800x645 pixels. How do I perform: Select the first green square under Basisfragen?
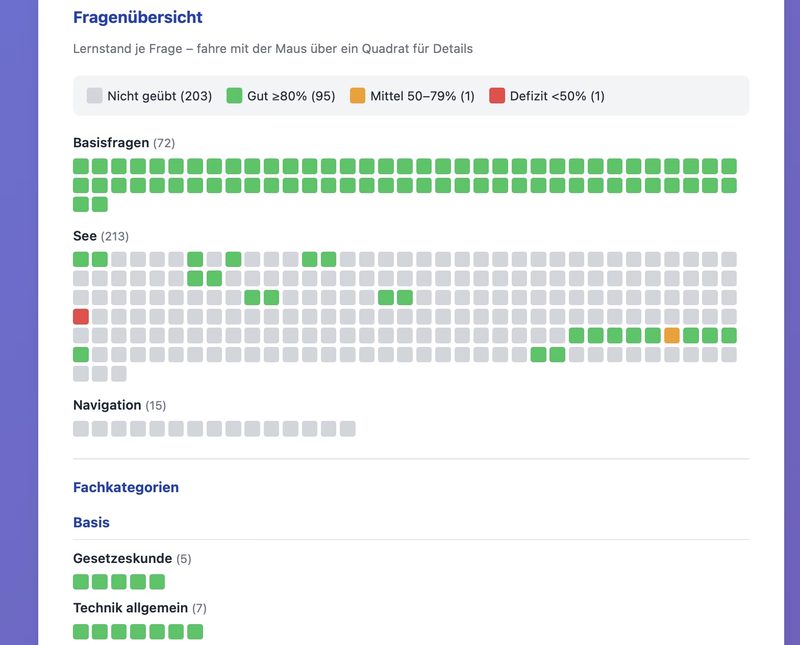click(81, 166)
